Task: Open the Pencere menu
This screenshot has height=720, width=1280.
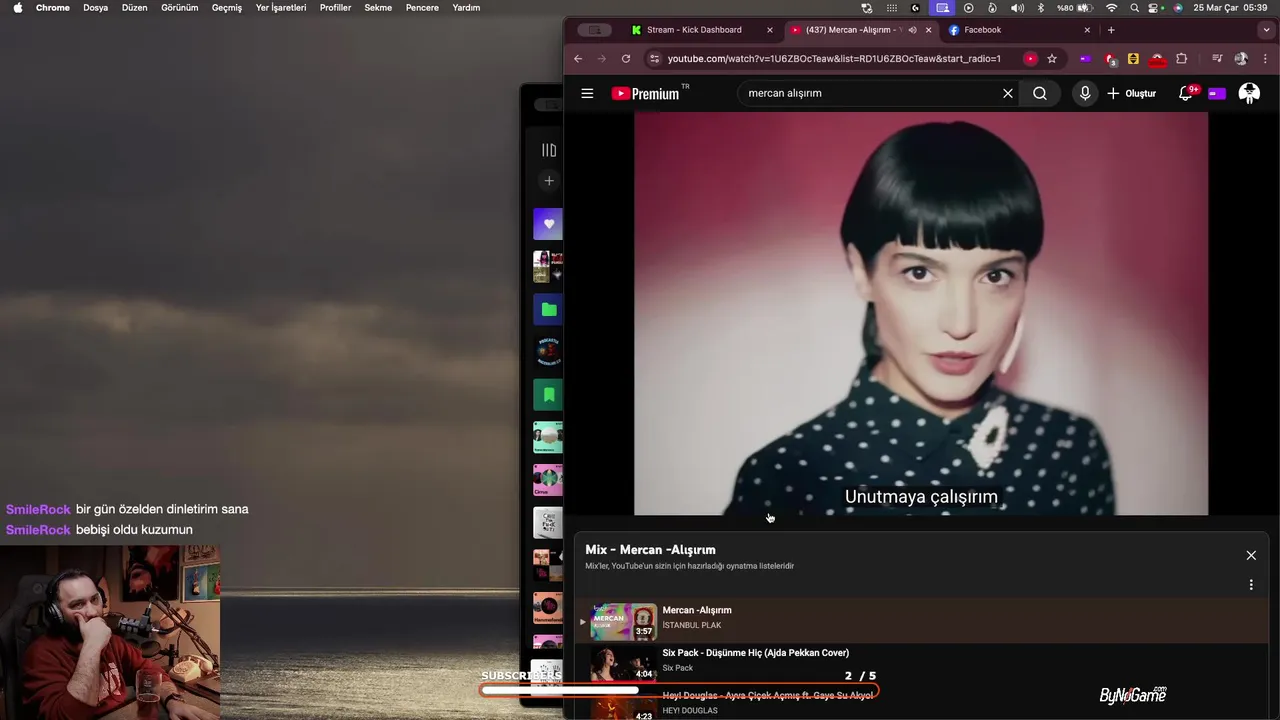Action: pos(422,7)
